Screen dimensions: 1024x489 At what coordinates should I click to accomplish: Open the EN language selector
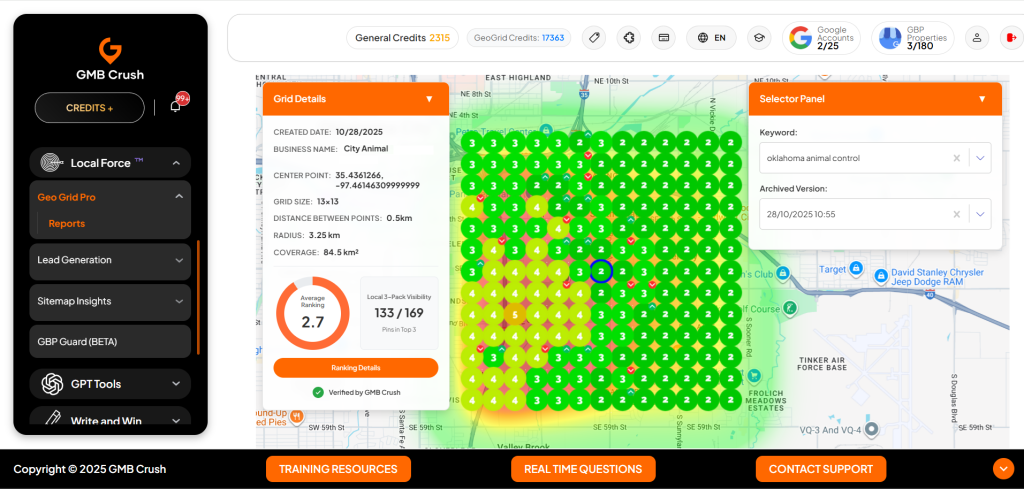click(x=711, y=38)
